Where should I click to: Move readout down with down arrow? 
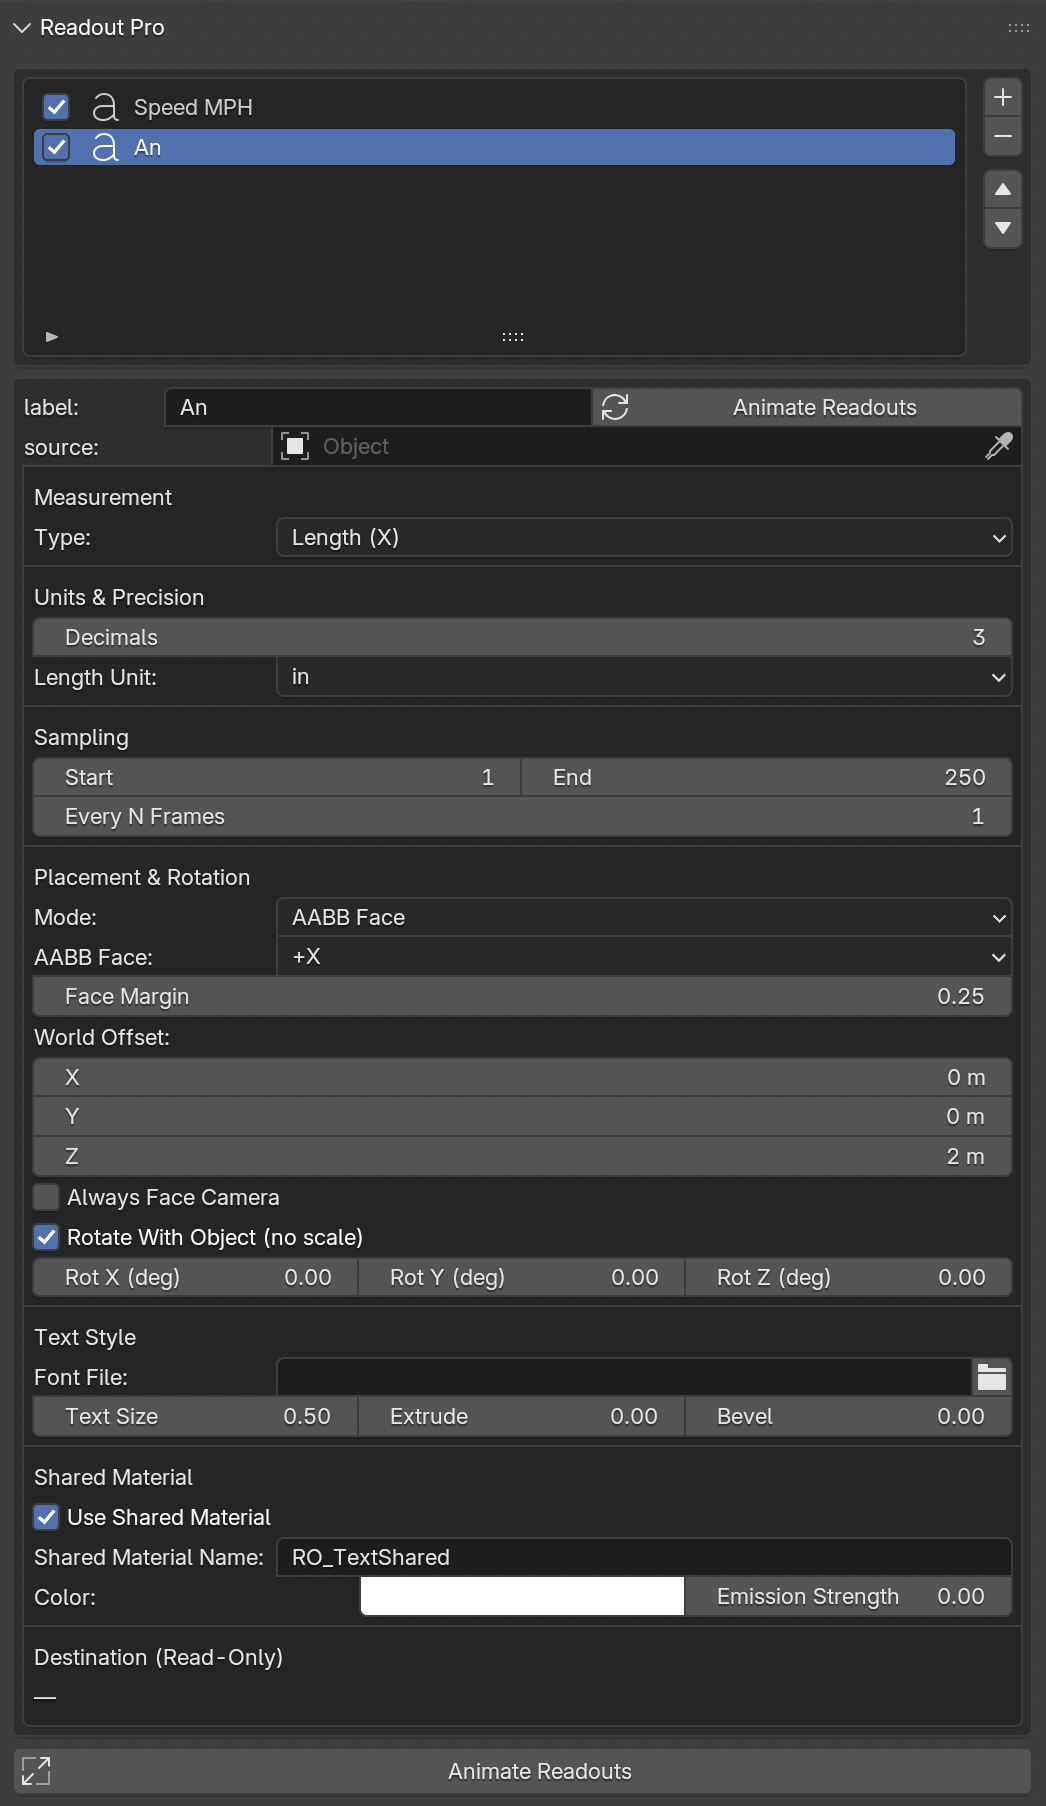pyautogui.click(x=1003, y=229)
